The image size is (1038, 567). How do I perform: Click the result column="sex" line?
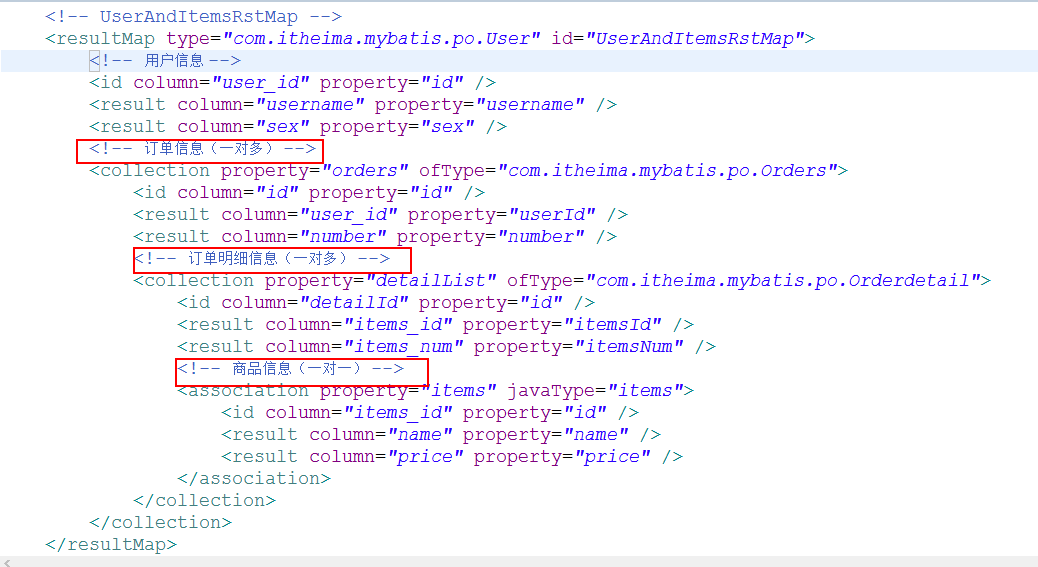point(298,126)
